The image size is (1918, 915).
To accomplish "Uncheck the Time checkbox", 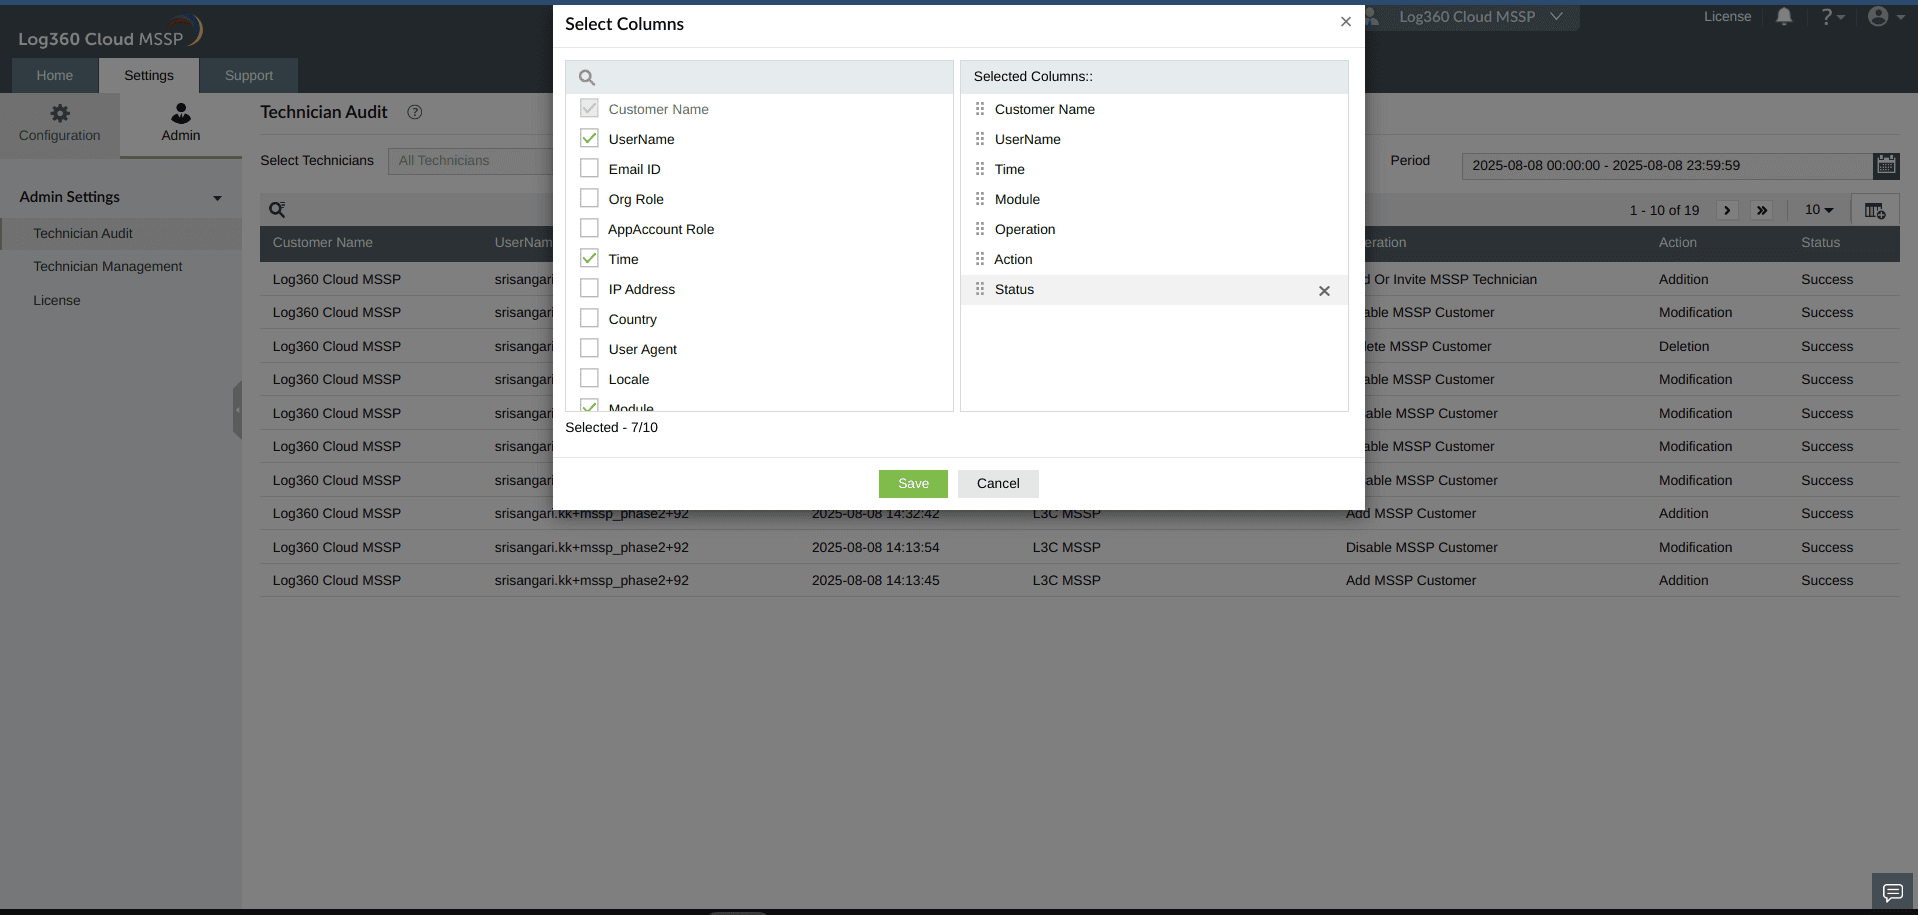I will click(x=589, y=258).
